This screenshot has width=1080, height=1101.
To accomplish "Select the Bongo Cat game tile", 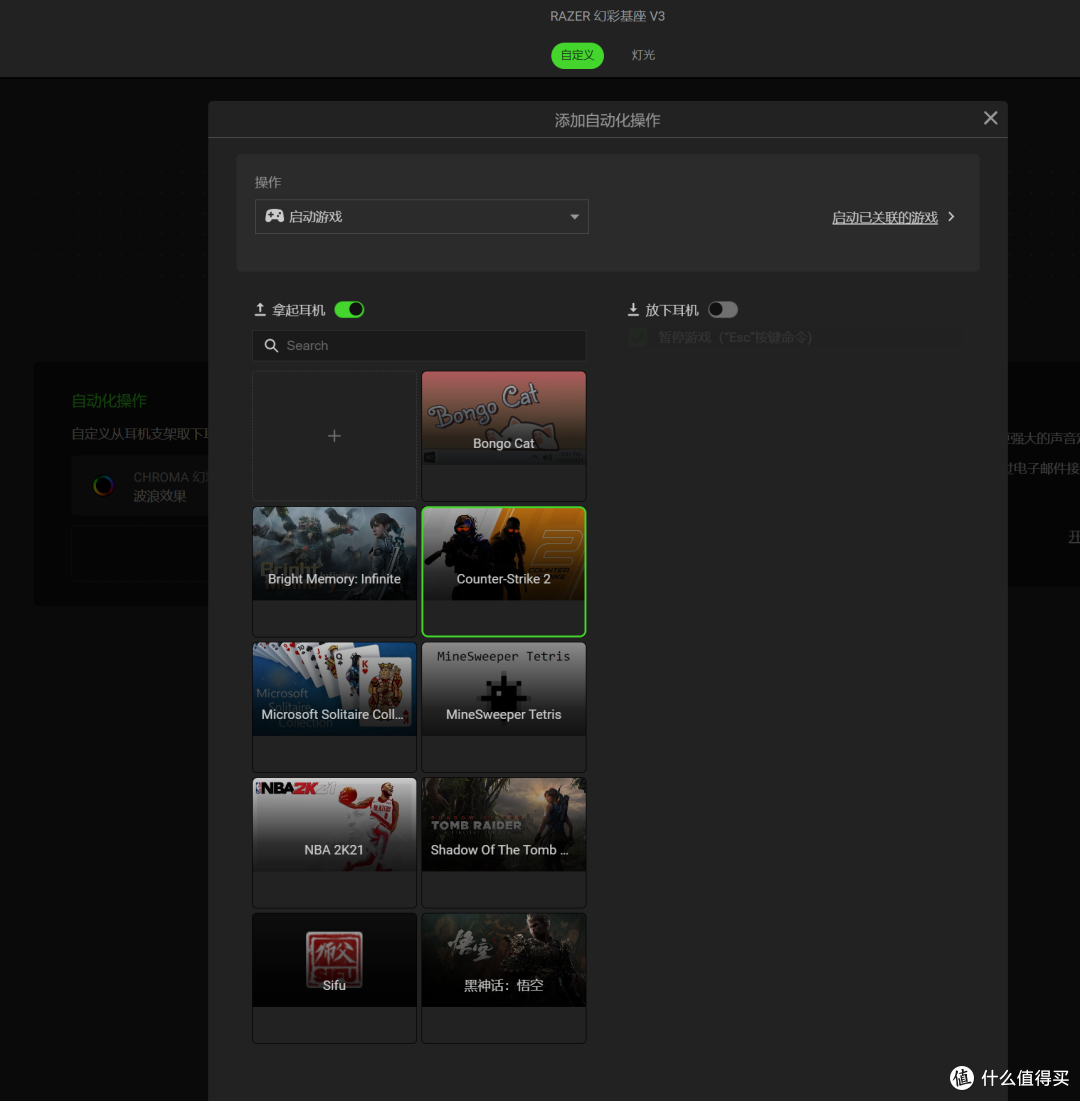I will point(503,435).
